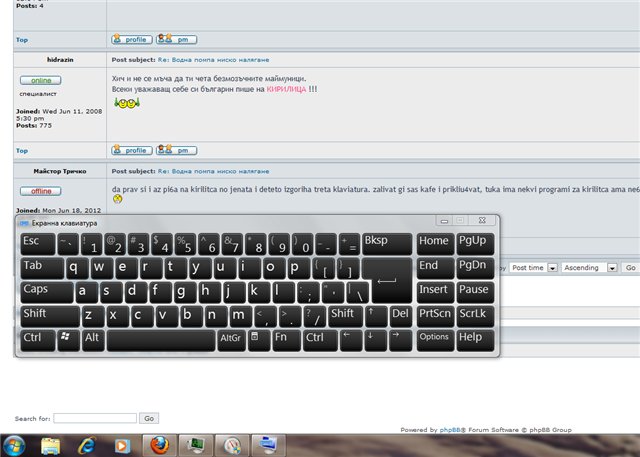Click the Search for text field

tap(95, 418)
